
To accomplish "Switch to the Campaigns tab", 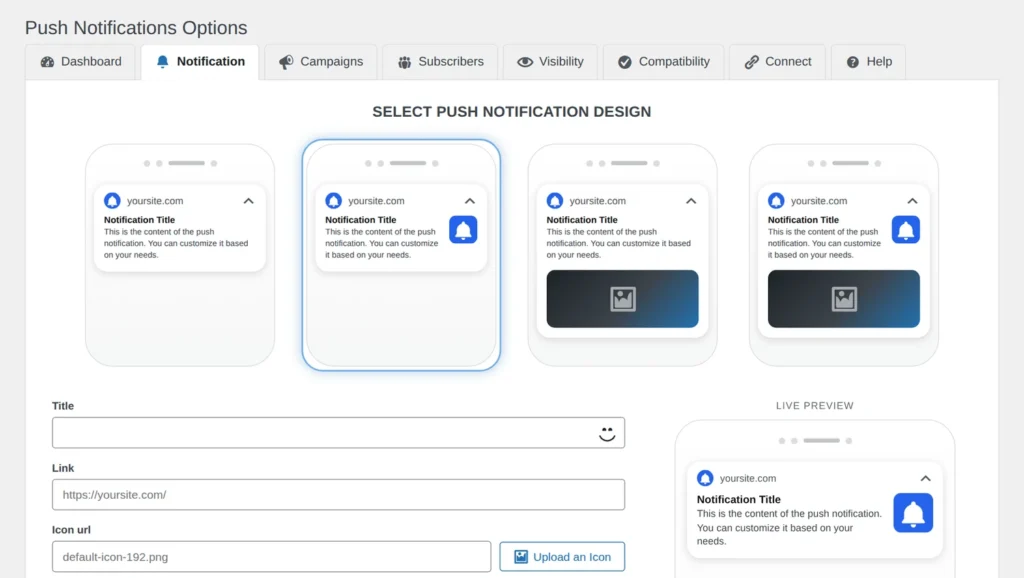I will tap(321, 61).
